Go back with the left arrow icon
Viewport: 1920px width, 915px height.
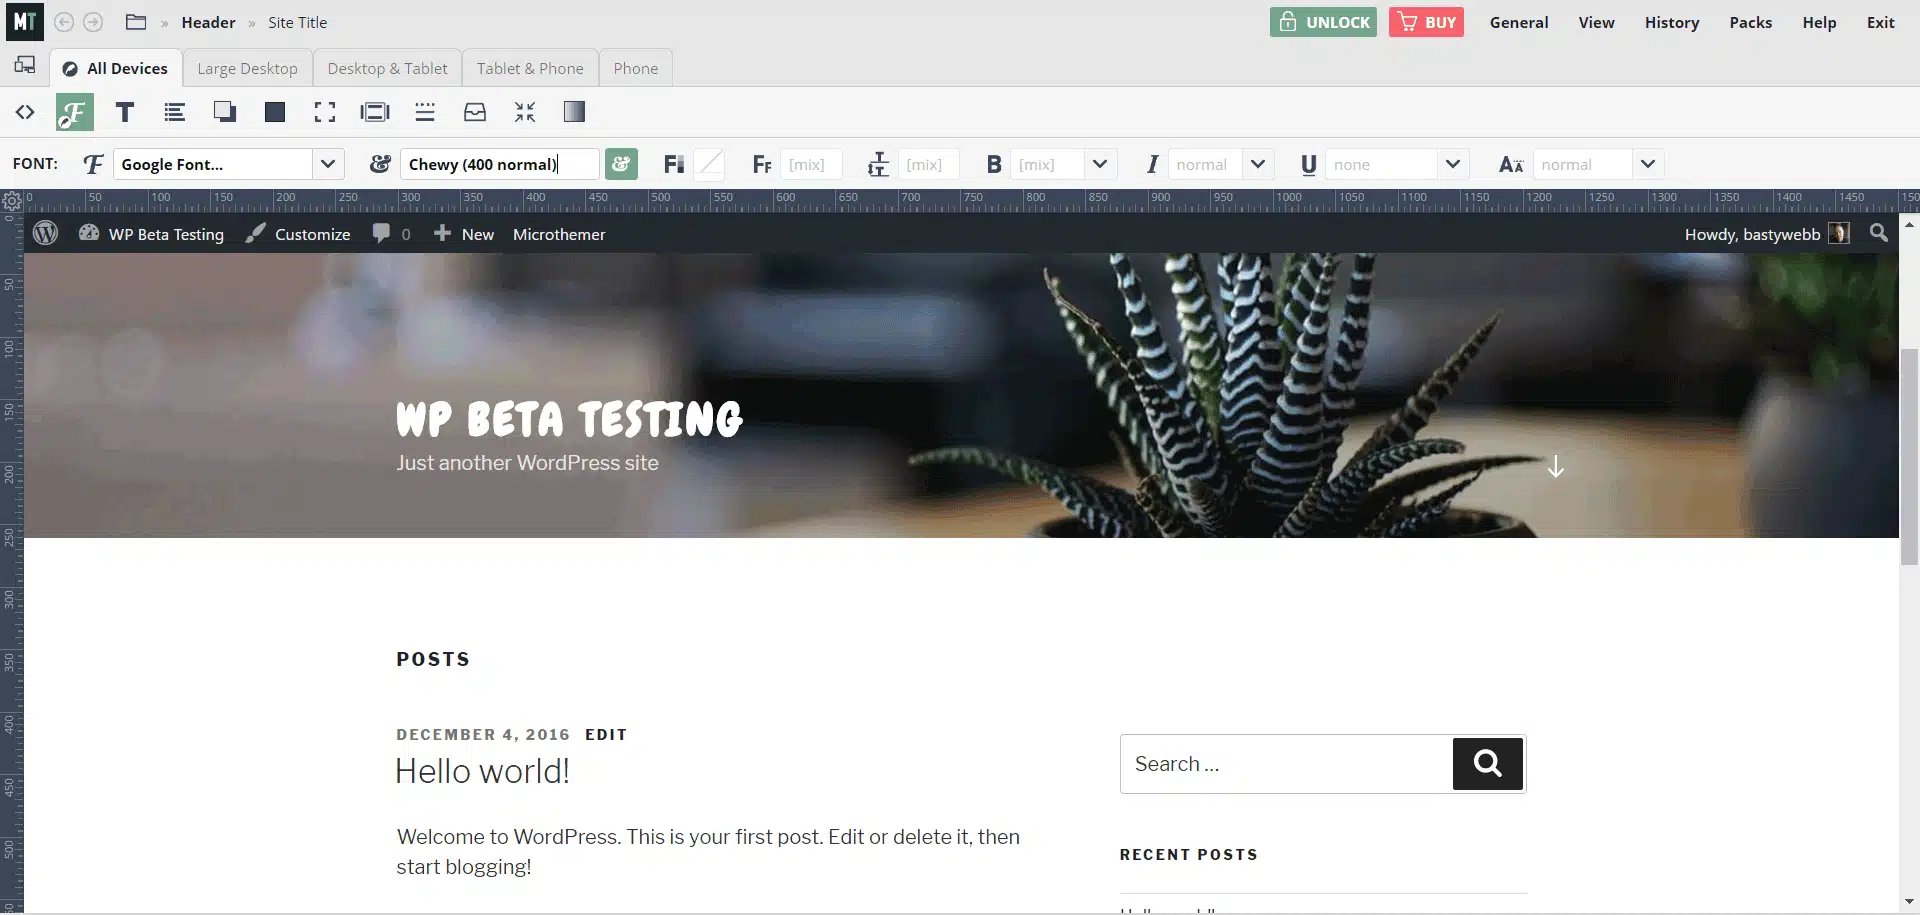pyautogui.click(x=64, y=22)
